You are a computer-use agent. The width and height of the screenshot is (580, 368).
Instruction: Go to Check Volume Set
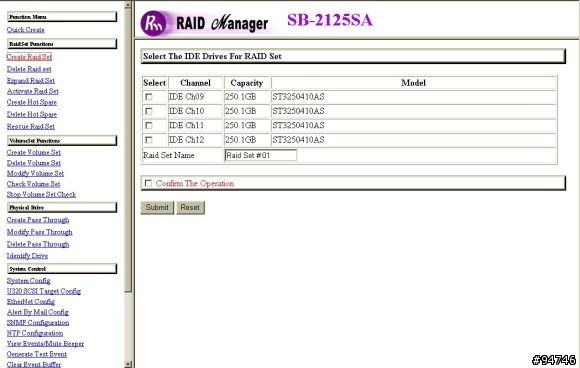(33, 184)
